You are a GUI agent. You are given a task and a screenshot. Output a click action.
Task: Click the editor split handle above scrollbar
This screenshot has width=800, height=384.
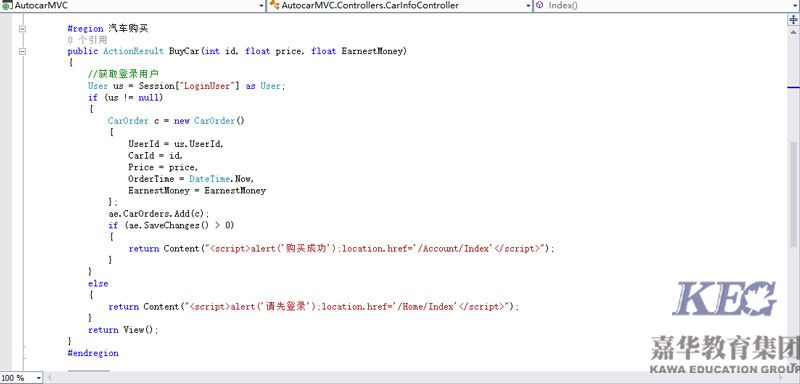point(793,19)
